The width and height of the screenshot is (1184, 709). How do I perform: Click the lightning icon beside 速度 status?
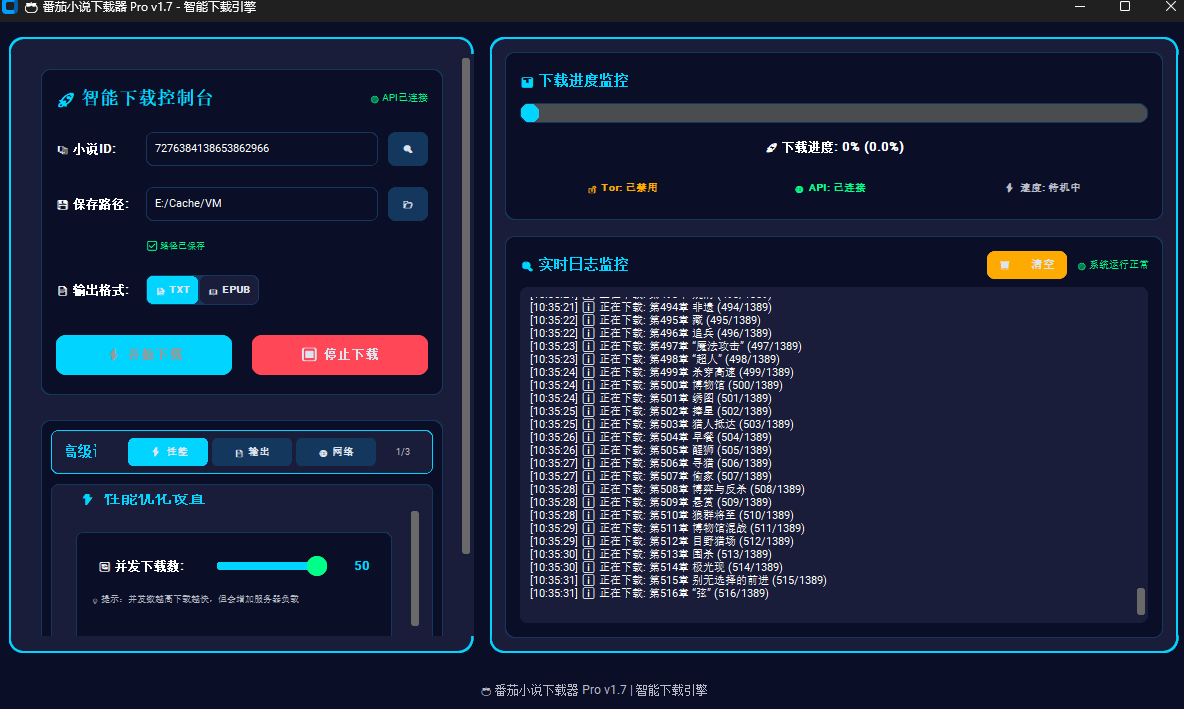click(1010, 188)
